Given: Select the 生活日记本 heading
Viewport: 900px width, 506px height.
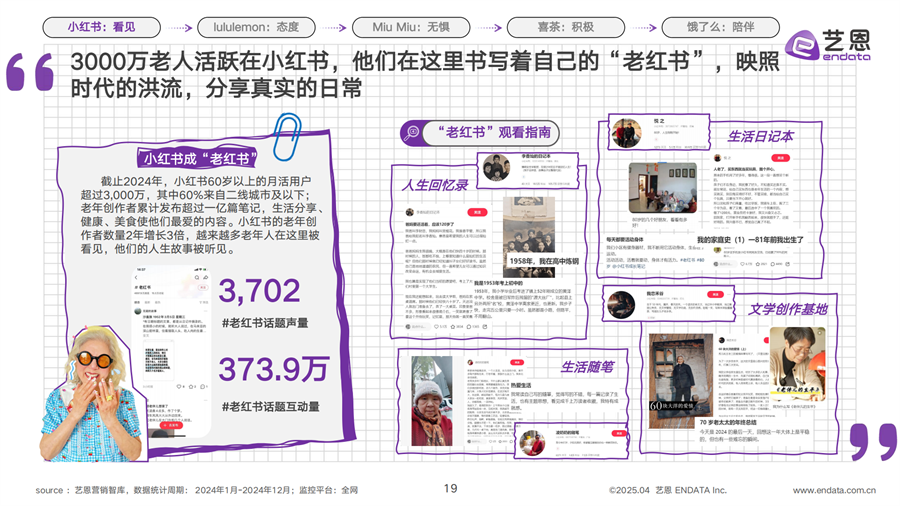Looking at the screenshot, I should click(x=761, y=137).
